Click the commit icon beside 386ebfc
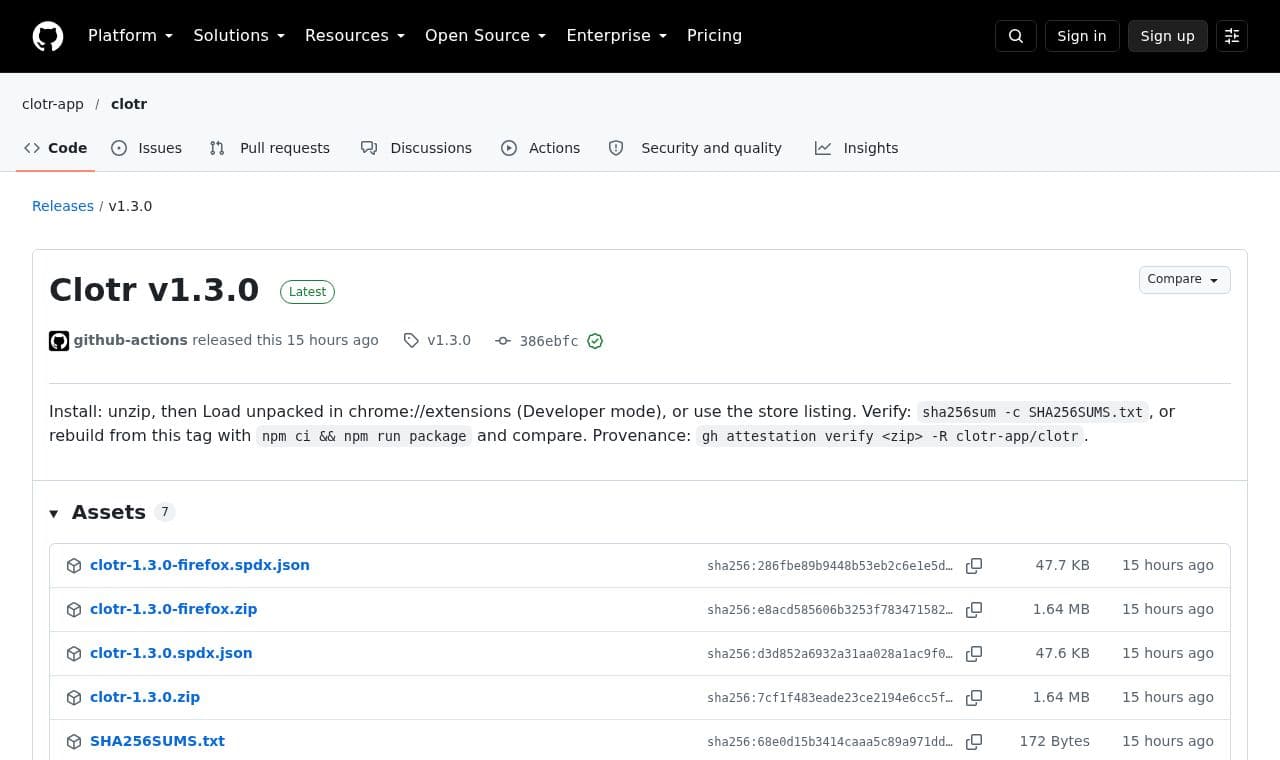 point(503,341)
